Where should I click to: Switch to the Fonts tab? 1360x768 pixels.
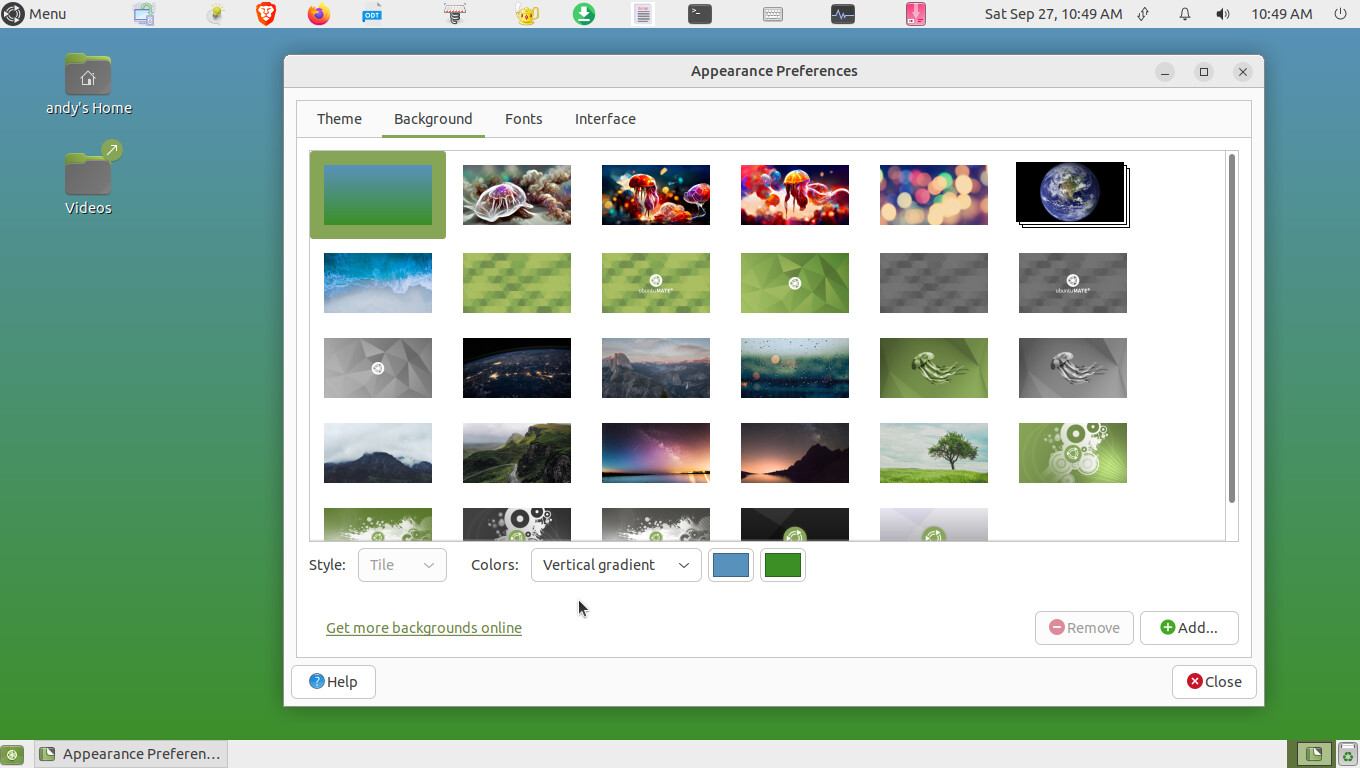click(523, 119)
